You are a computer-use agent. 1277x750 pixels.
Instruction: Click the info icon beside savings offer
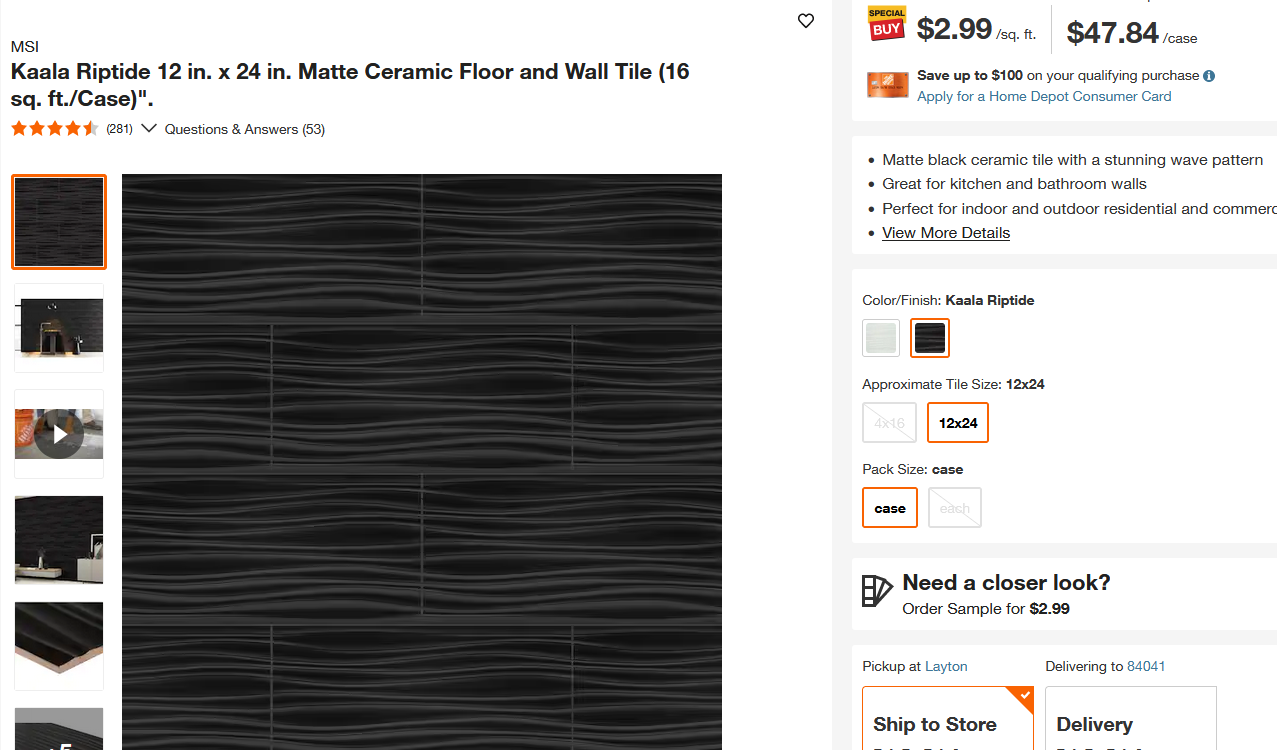[1209, 75]
